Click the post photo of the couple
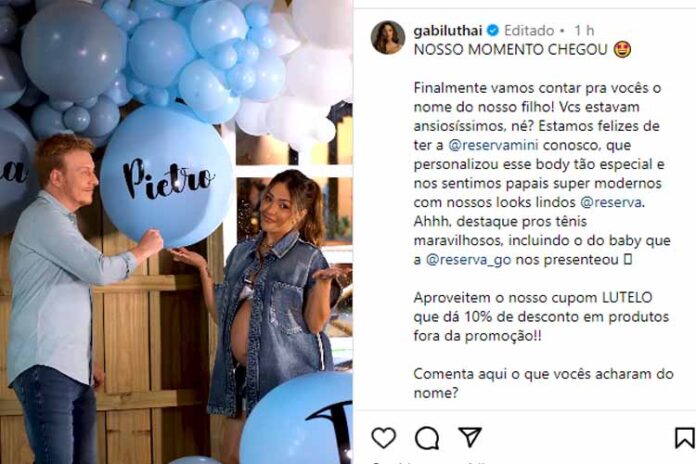This screenshot has width=696, height=464. [x=176, y=232]
